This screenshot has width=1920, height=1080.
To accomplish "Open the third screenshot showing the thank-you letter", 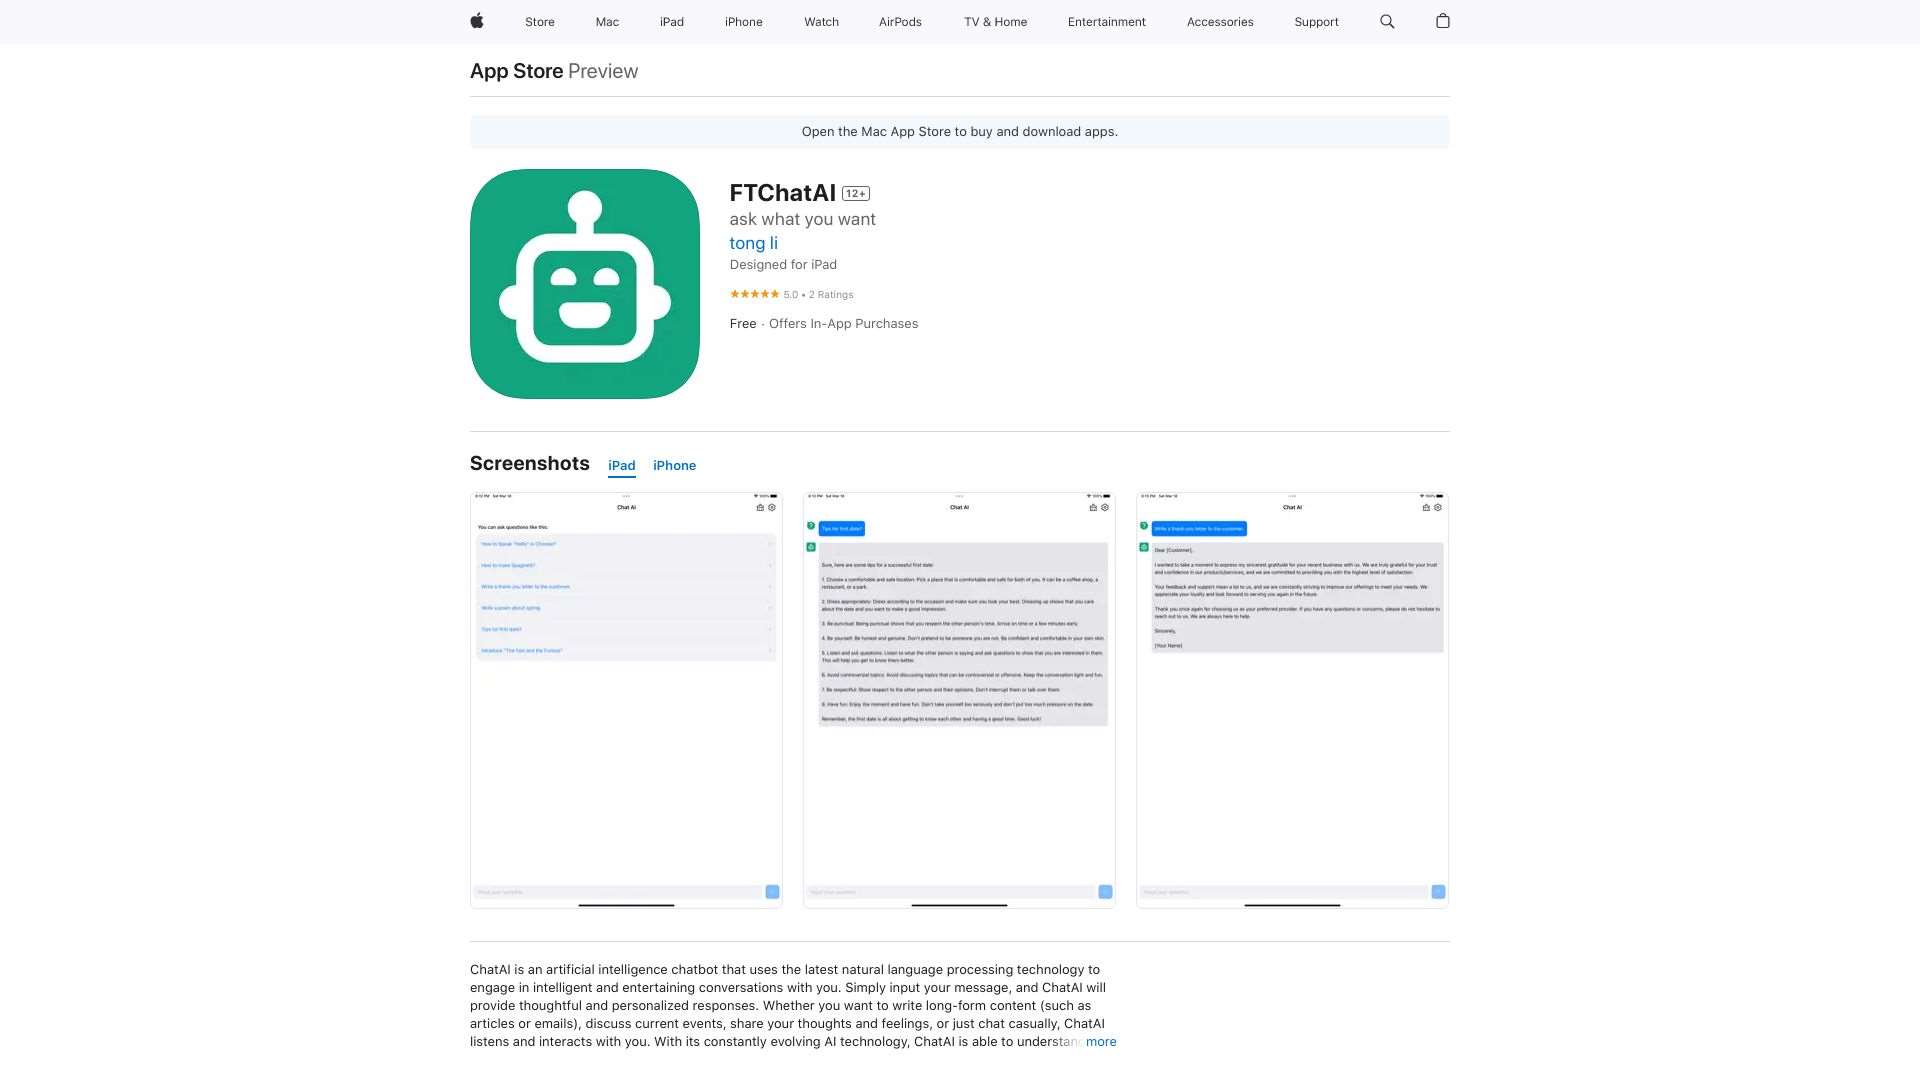I will point(1292,697).
